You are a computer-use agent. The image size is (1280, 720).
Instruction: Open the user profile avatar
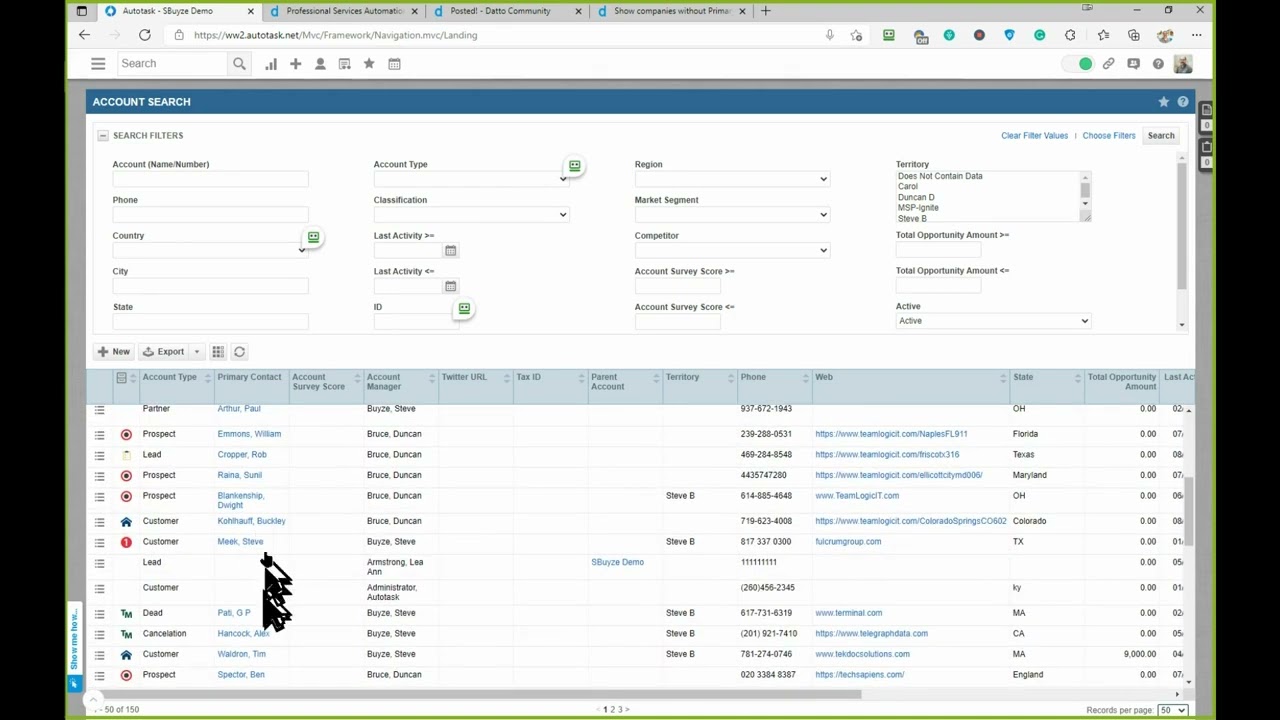[x=1183, y=64]
